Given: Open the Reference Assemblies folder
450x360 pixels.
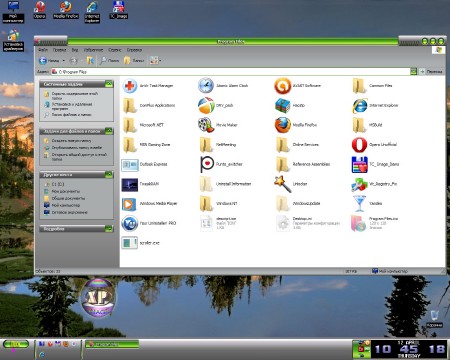Looking at the screenshot, I should point(282,164).
